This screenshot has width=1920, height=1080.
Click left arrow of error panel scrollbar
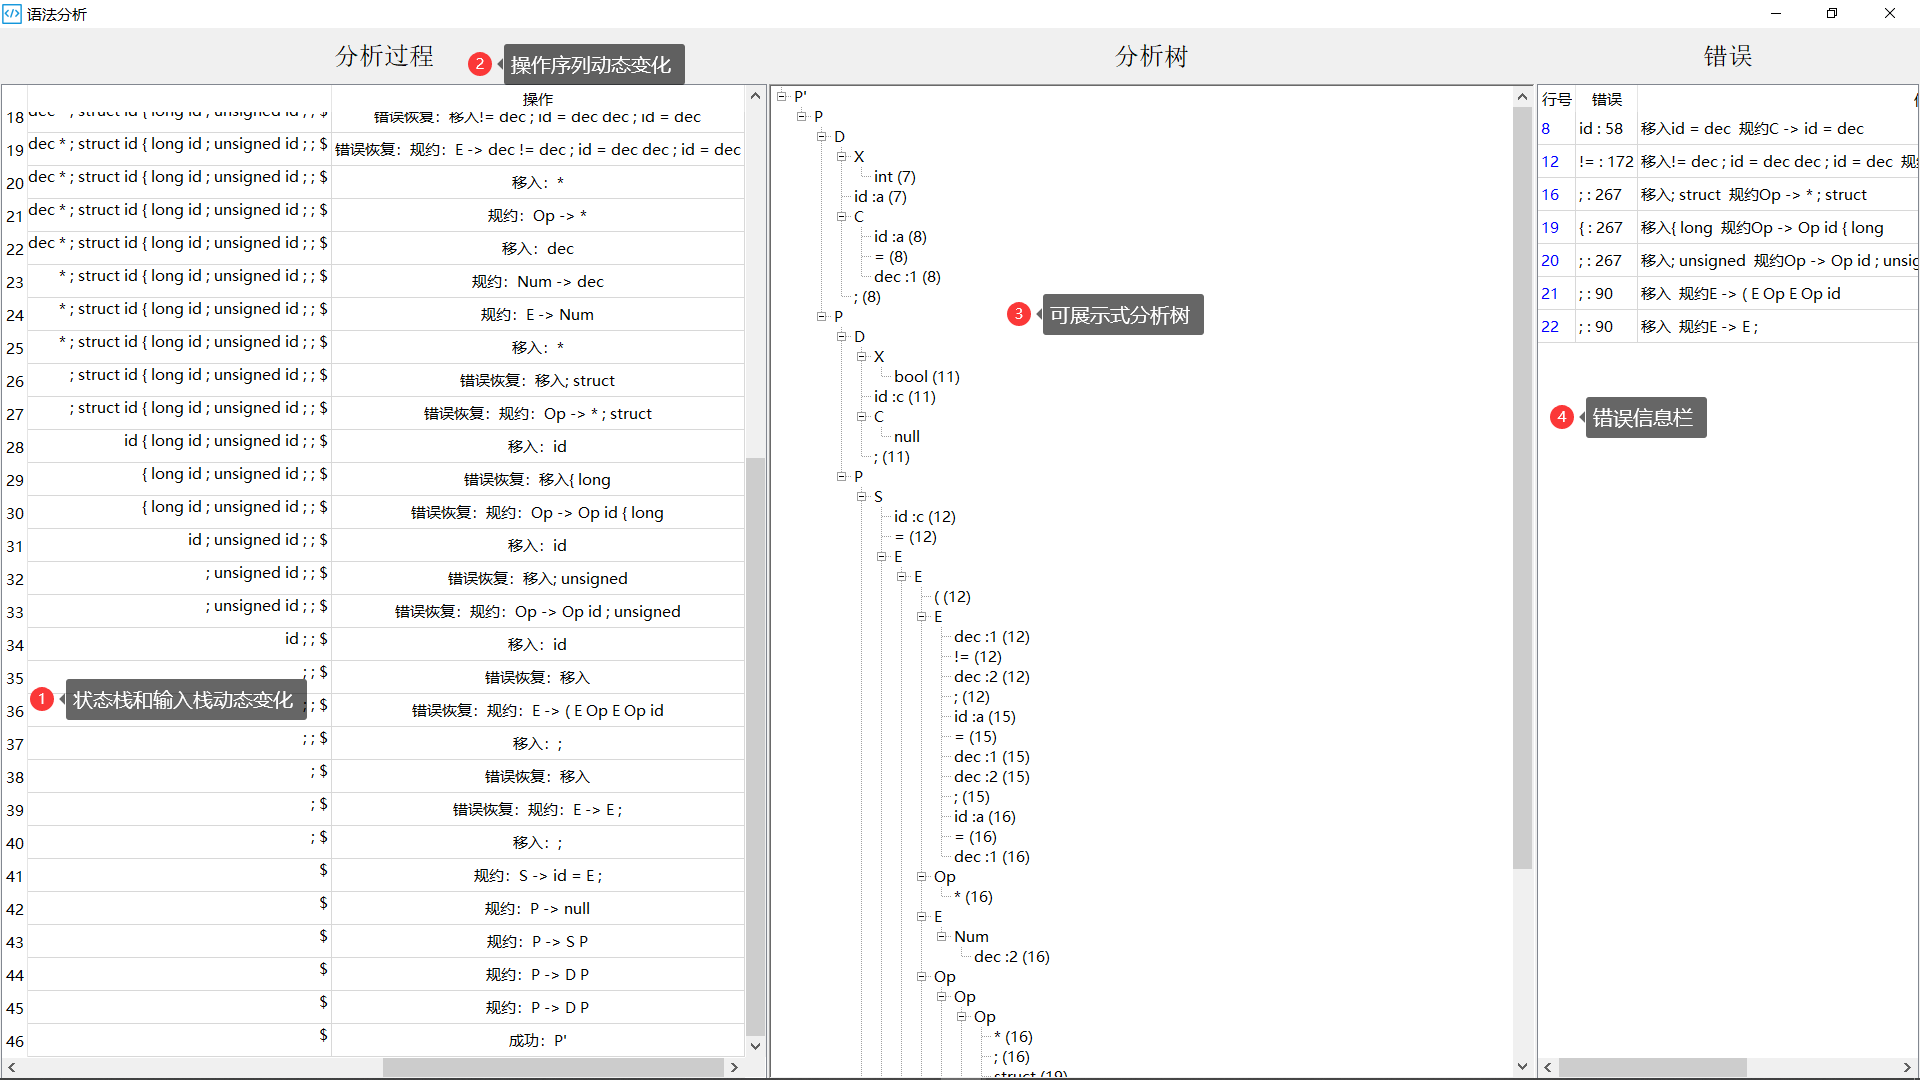pyautogui.click(x=1548, y=1068)
